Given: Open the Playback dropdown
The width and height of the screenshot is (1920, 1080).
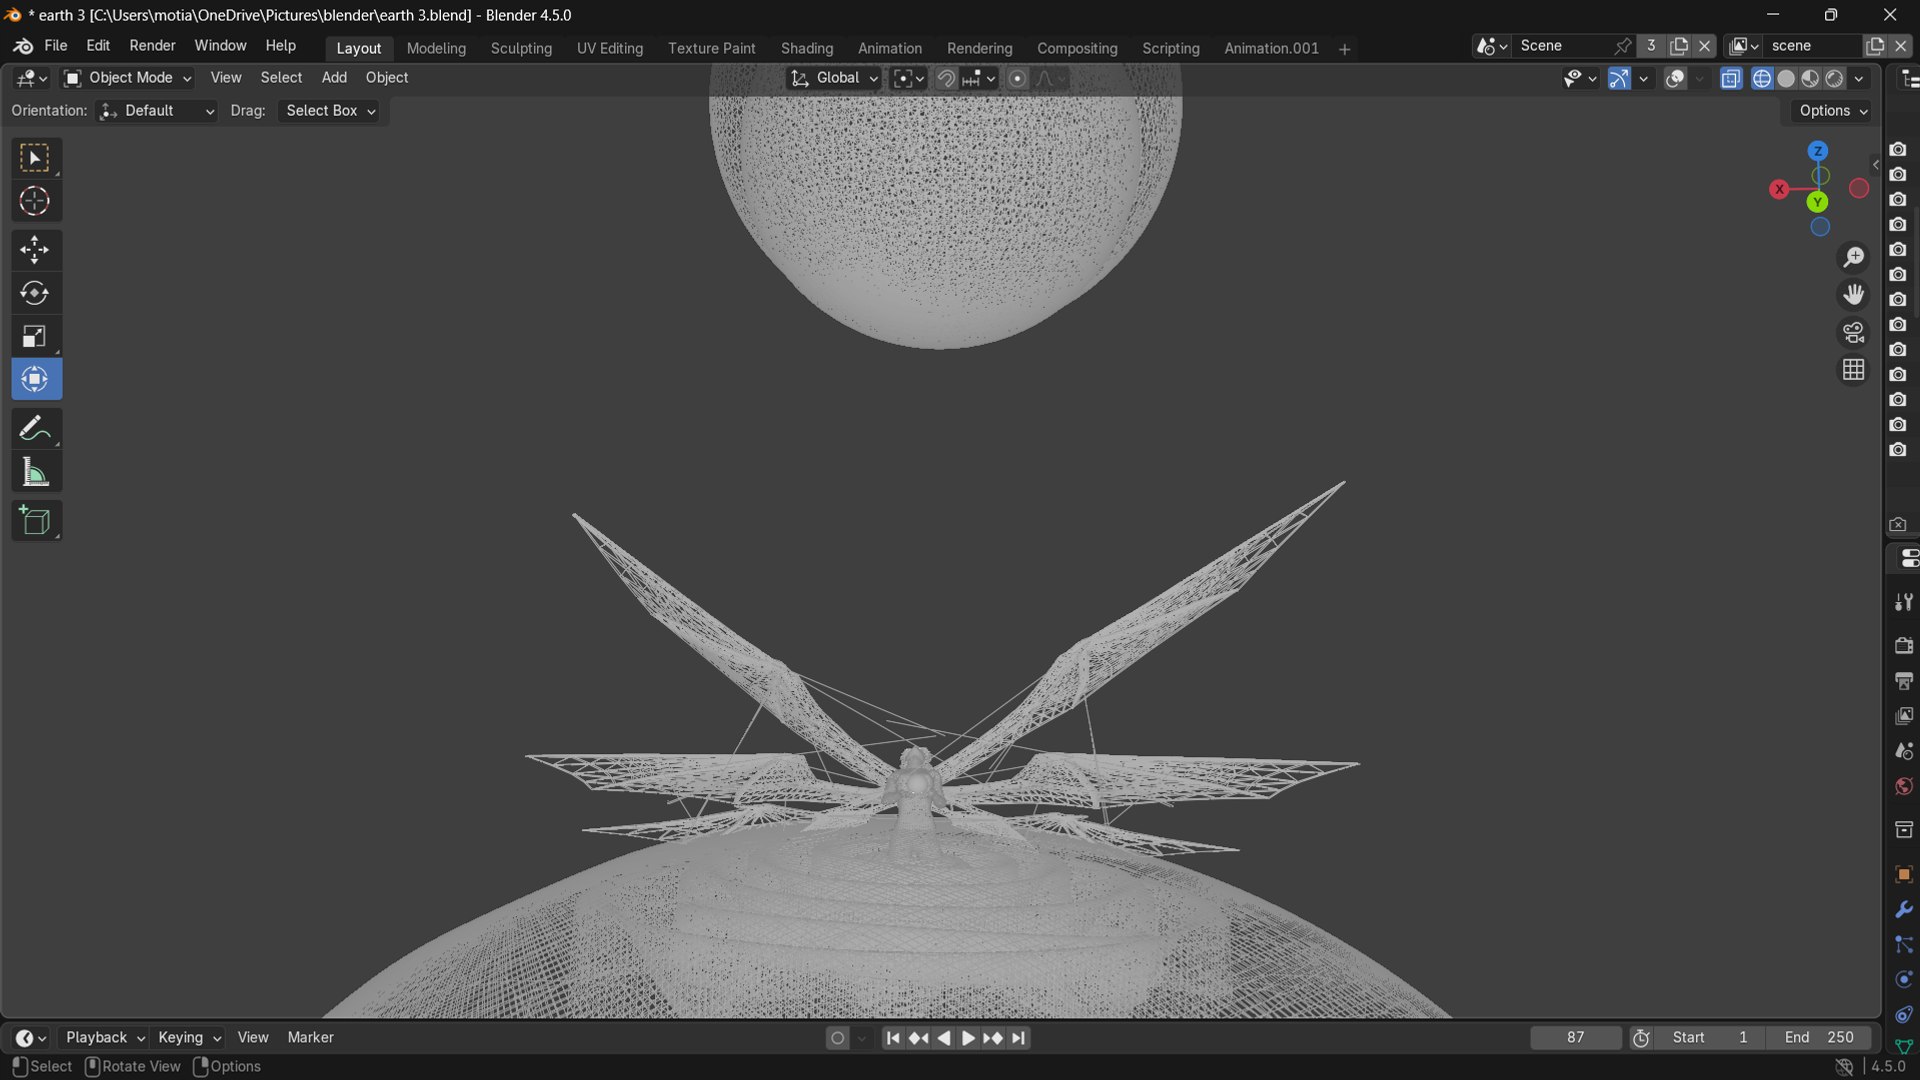Looking at the screenshot, I should tap(104, 1038).
